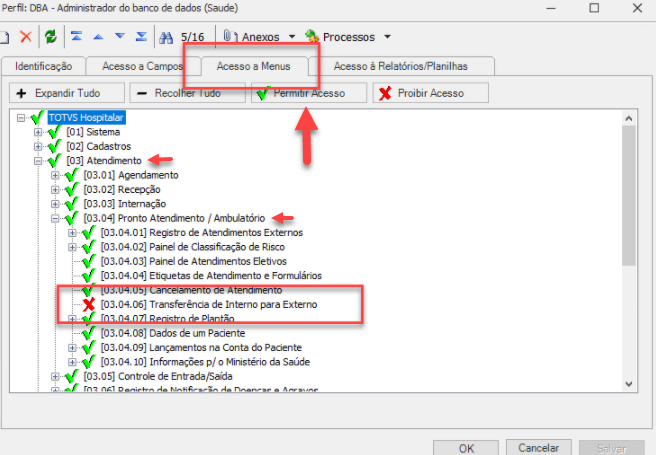
Task: Switch to the Identificação tab
Action: click(x=44, y=66)
